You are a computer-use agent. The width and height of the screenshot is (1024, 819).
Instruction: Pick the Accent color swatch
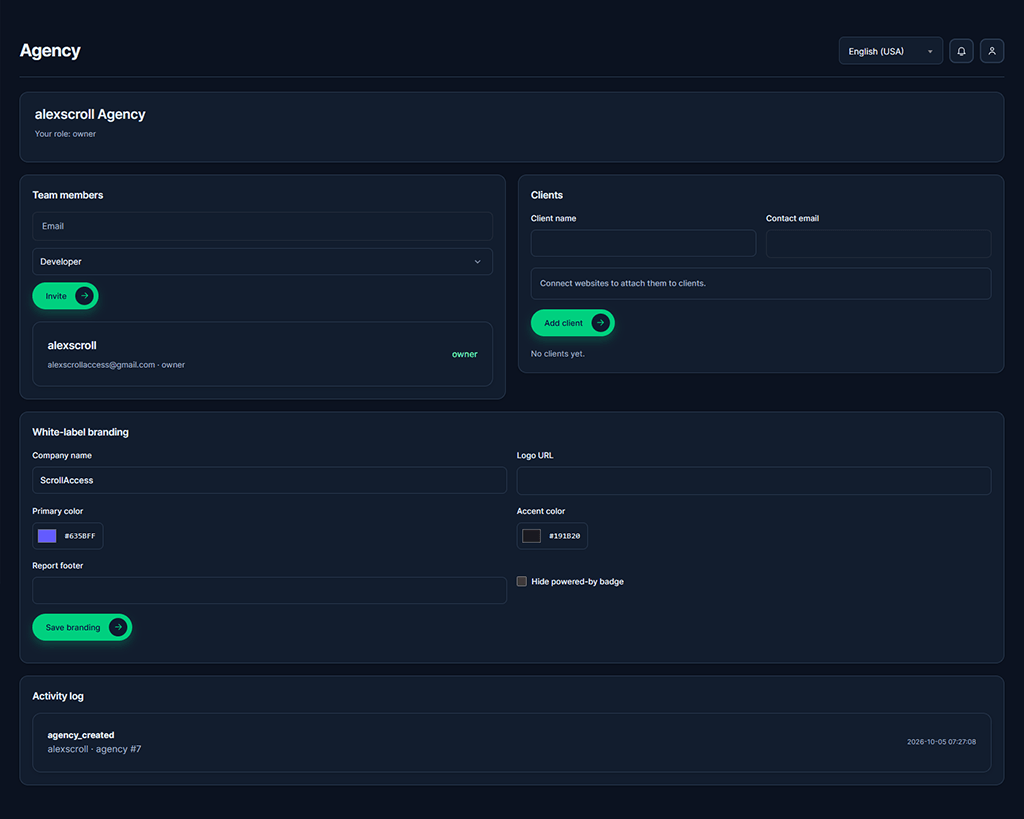(x=532, y=536)
